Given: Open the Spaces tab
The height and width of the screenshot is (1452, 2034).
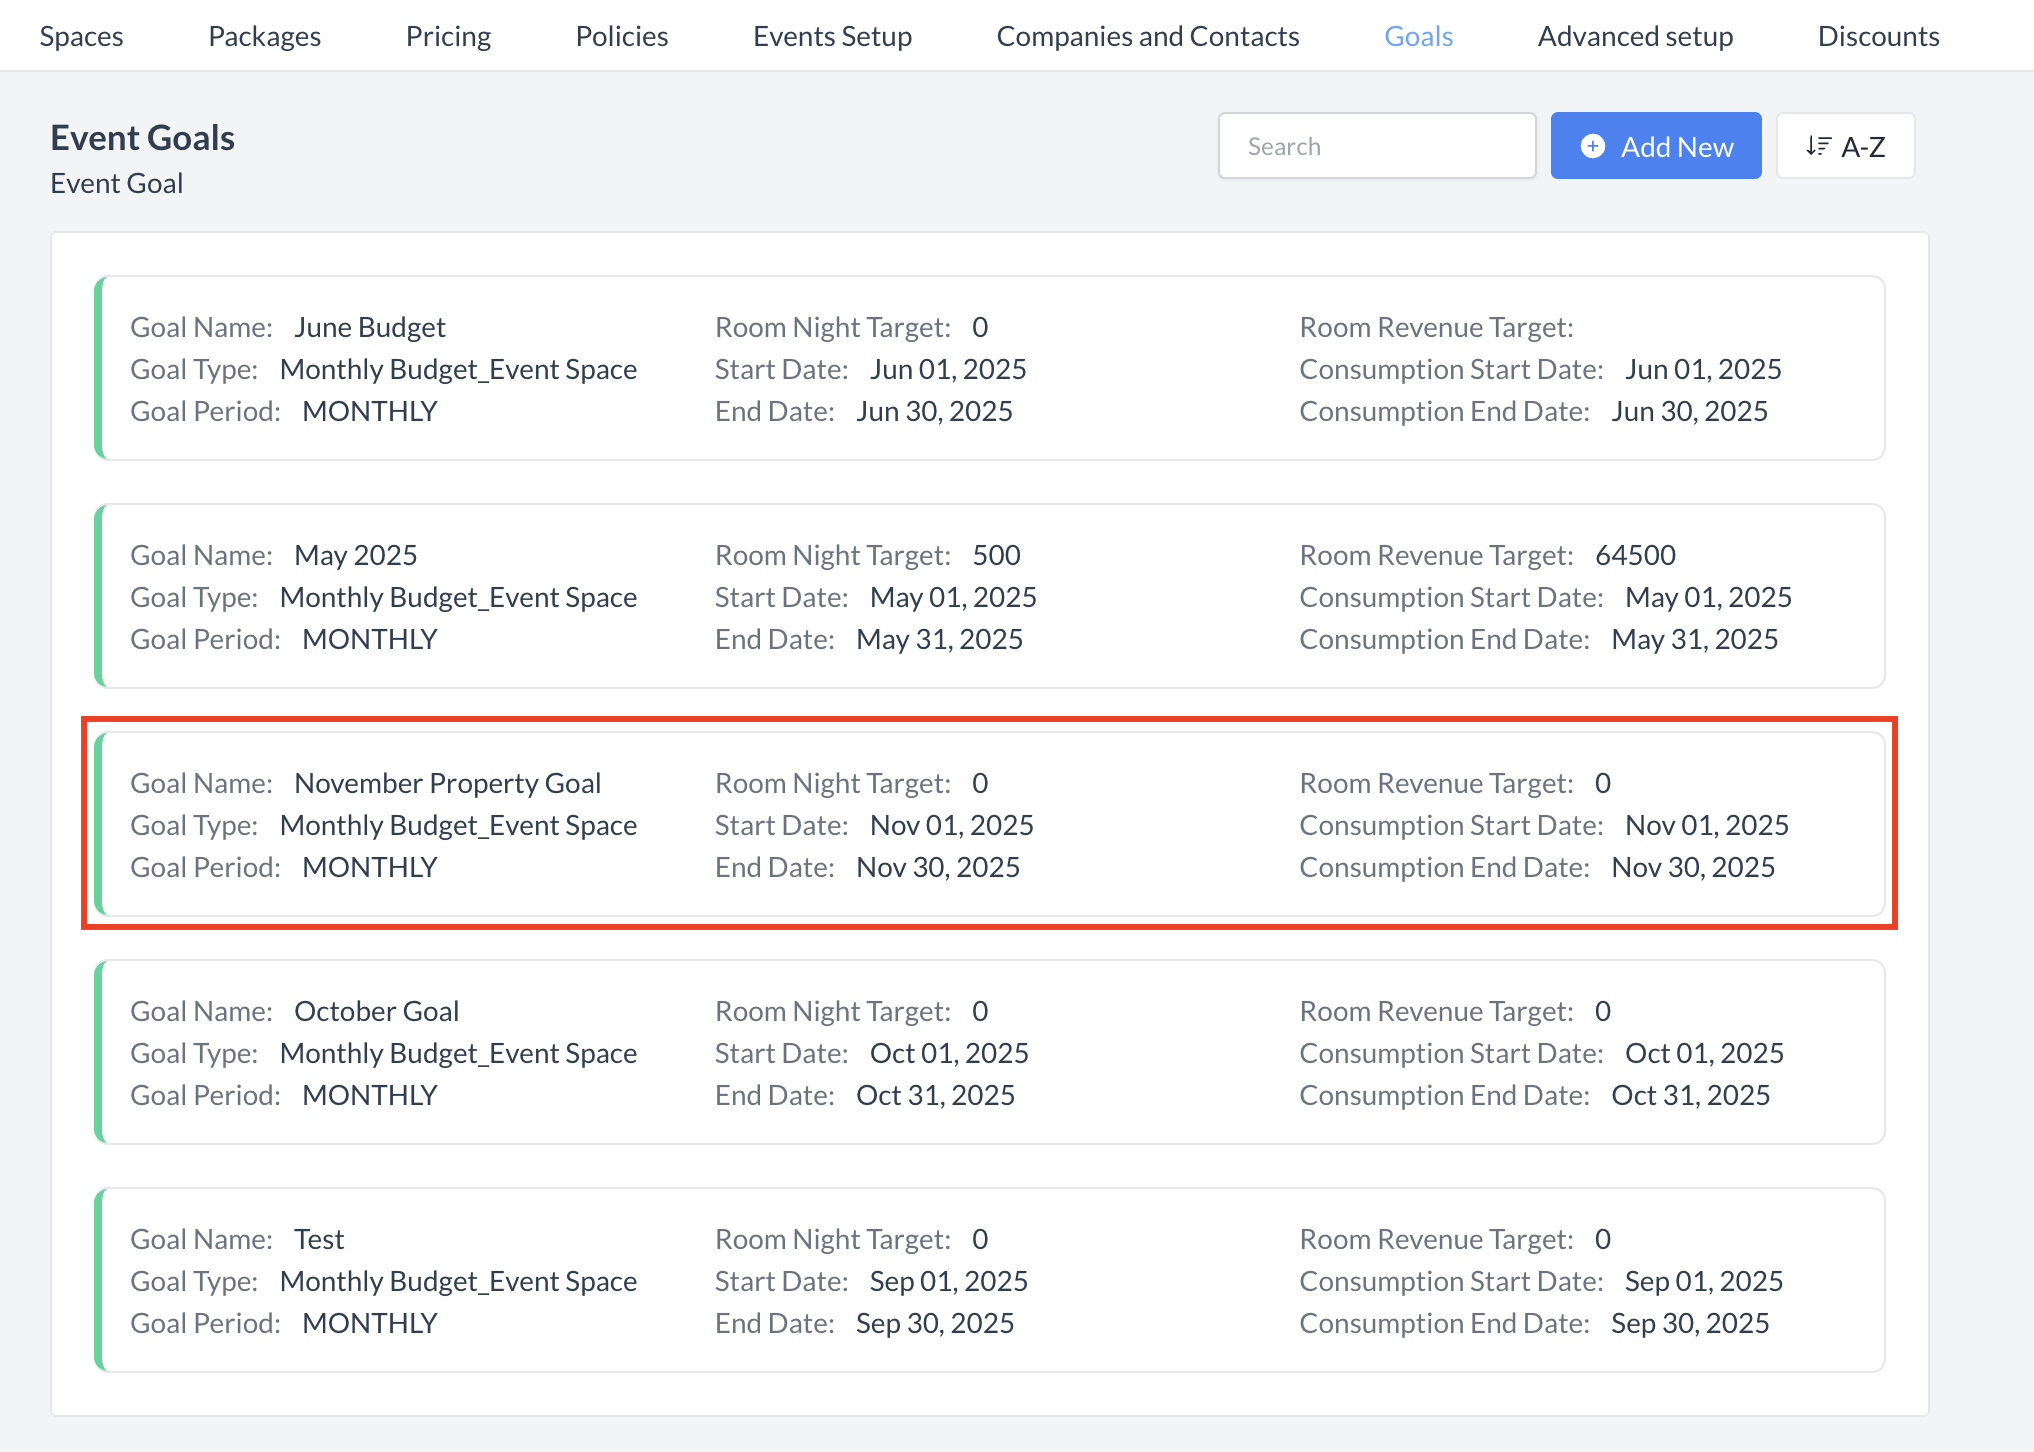Looking at the screenshot, I should click(x=81, y=36).
